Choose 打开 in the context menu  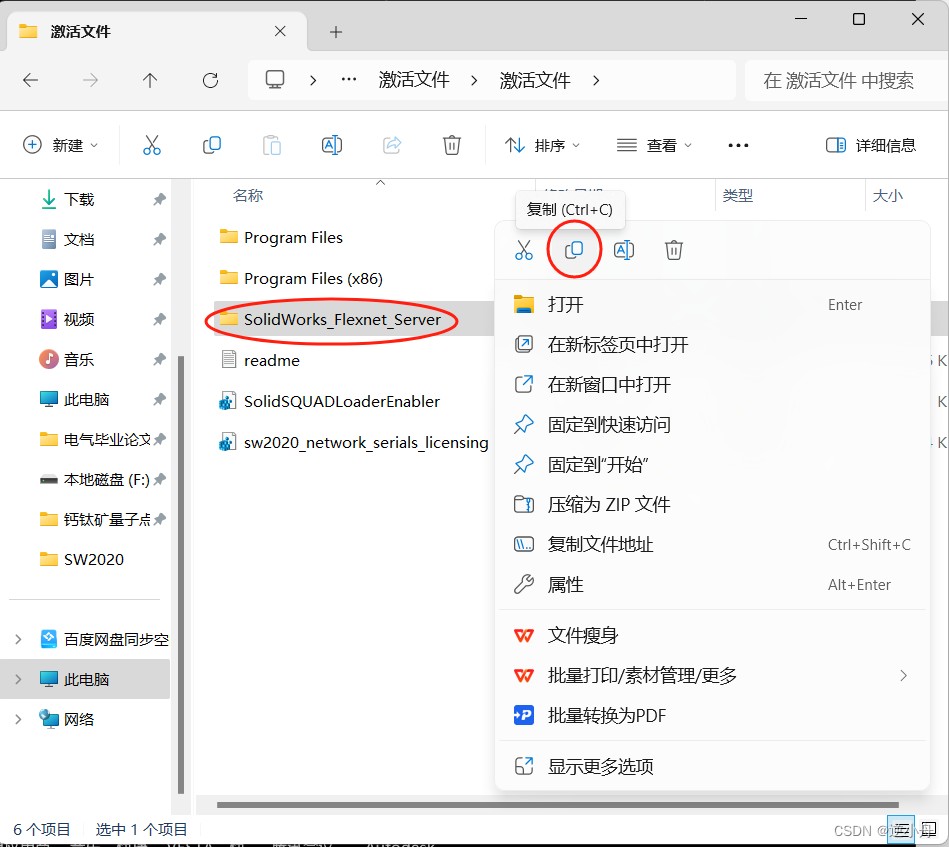point(713,305)
